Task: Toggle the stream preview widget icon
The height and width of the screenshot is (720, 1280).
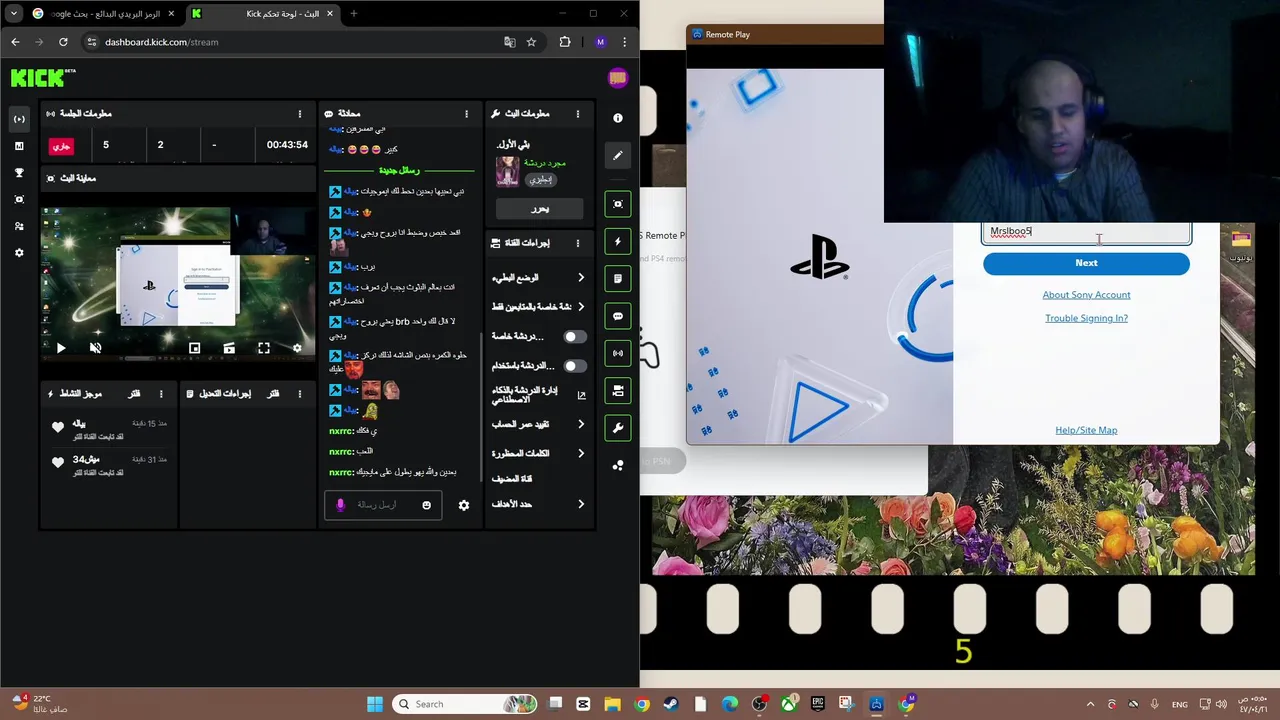Action: point(618,204)
